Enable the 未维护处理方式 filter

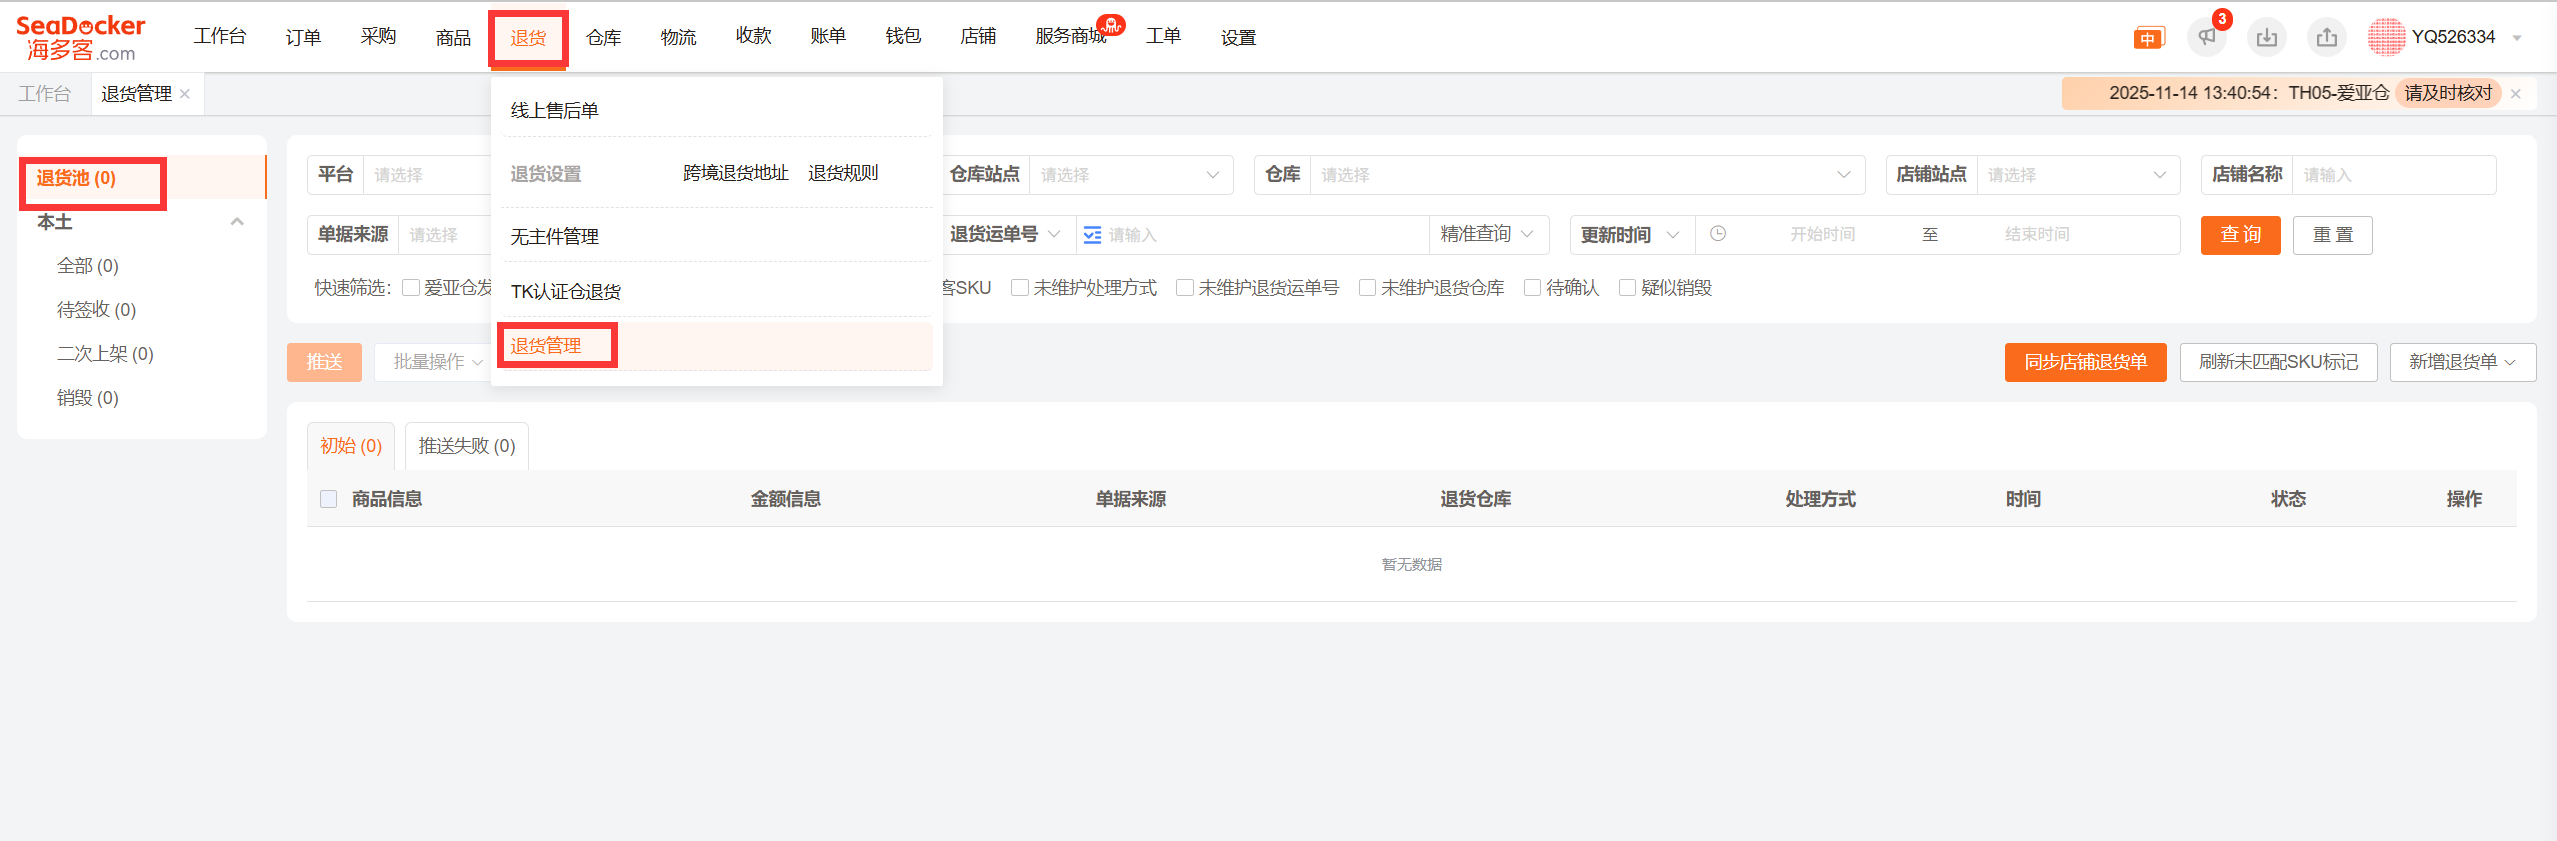(1020, 288)
